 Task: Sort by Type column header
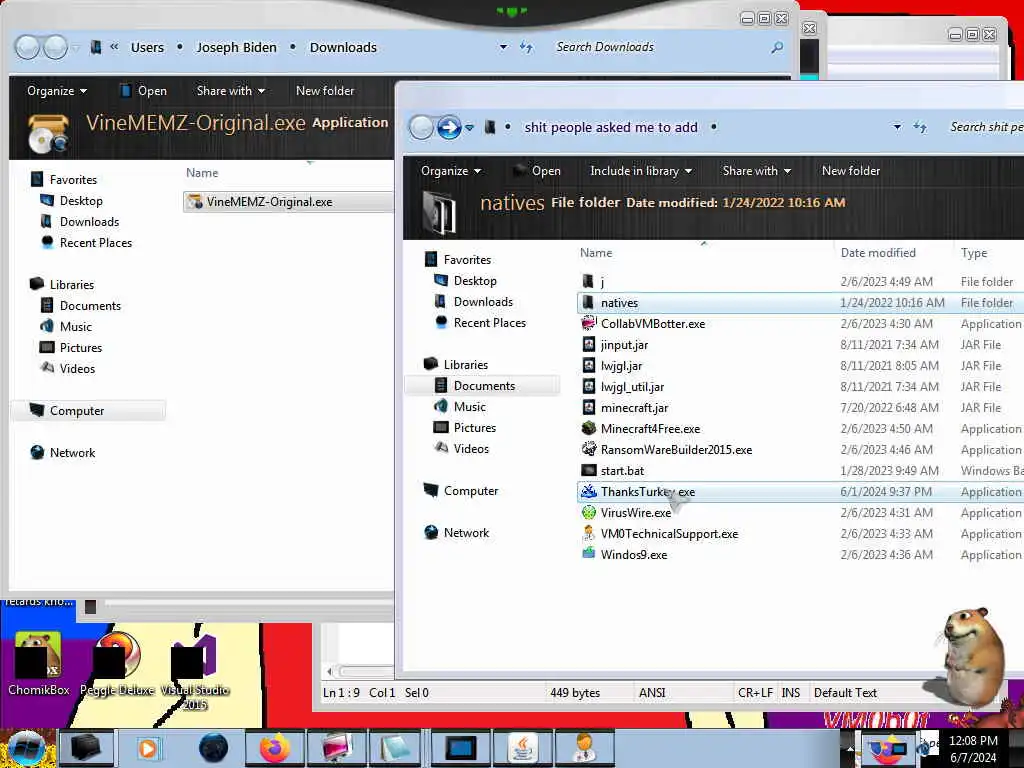(974, 253)
